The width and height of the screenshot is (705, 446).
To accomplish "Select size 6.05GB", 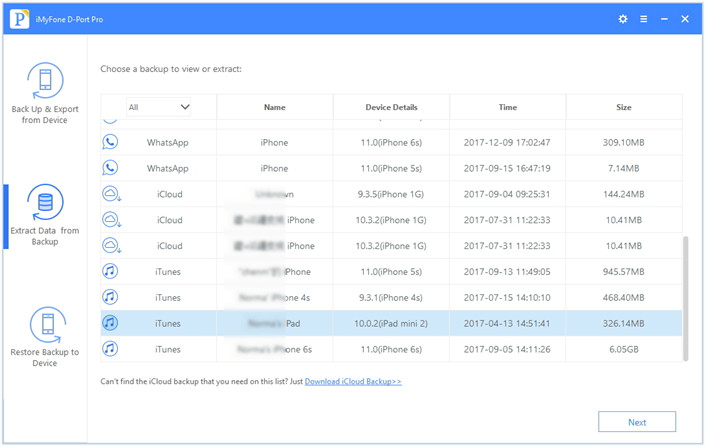I will 624,349.
